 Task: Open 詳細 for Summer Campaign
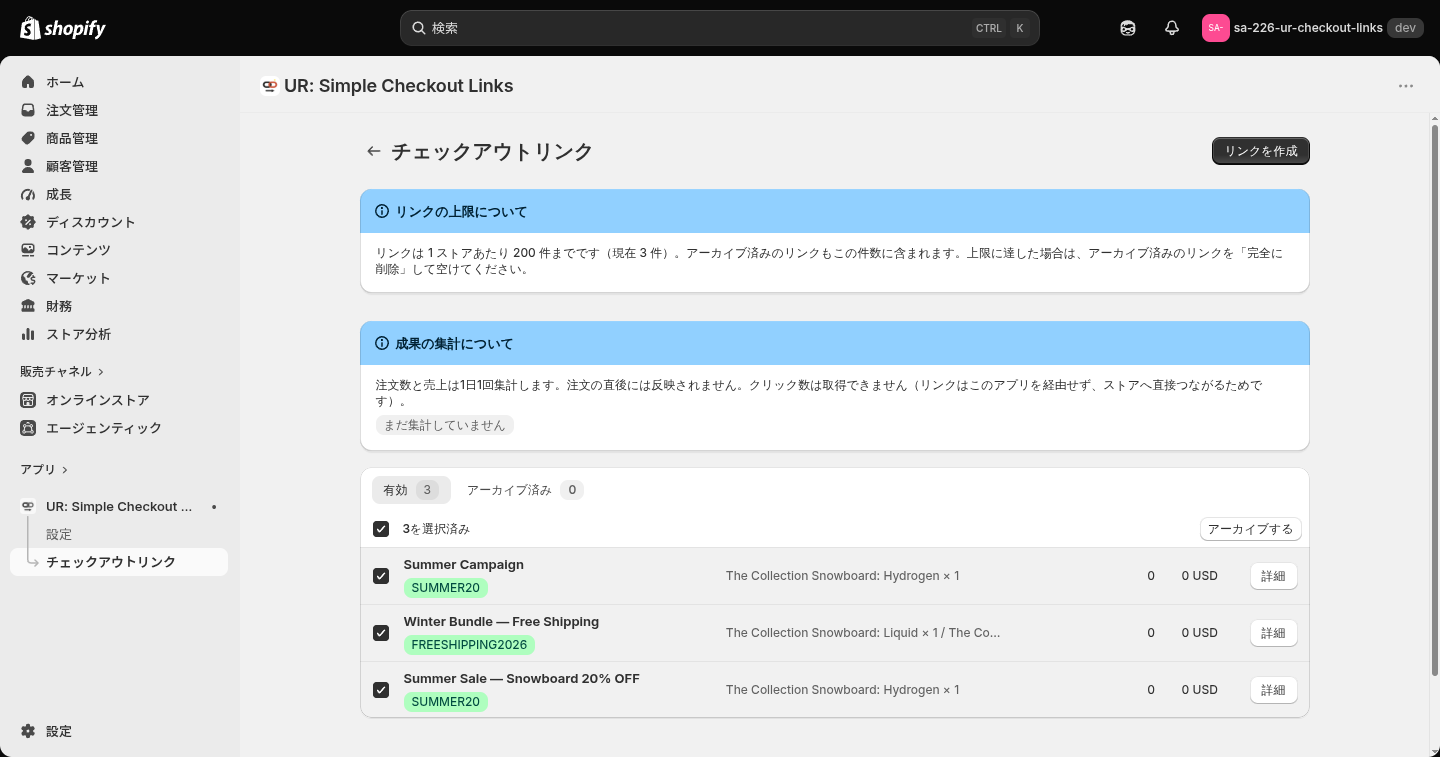coord(1273,576)
